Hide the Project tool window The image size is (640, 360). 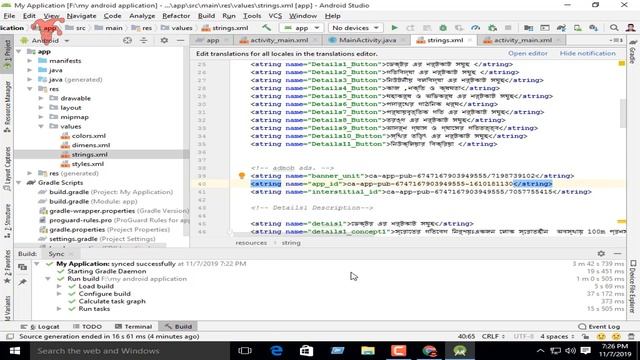click(180, 40)
